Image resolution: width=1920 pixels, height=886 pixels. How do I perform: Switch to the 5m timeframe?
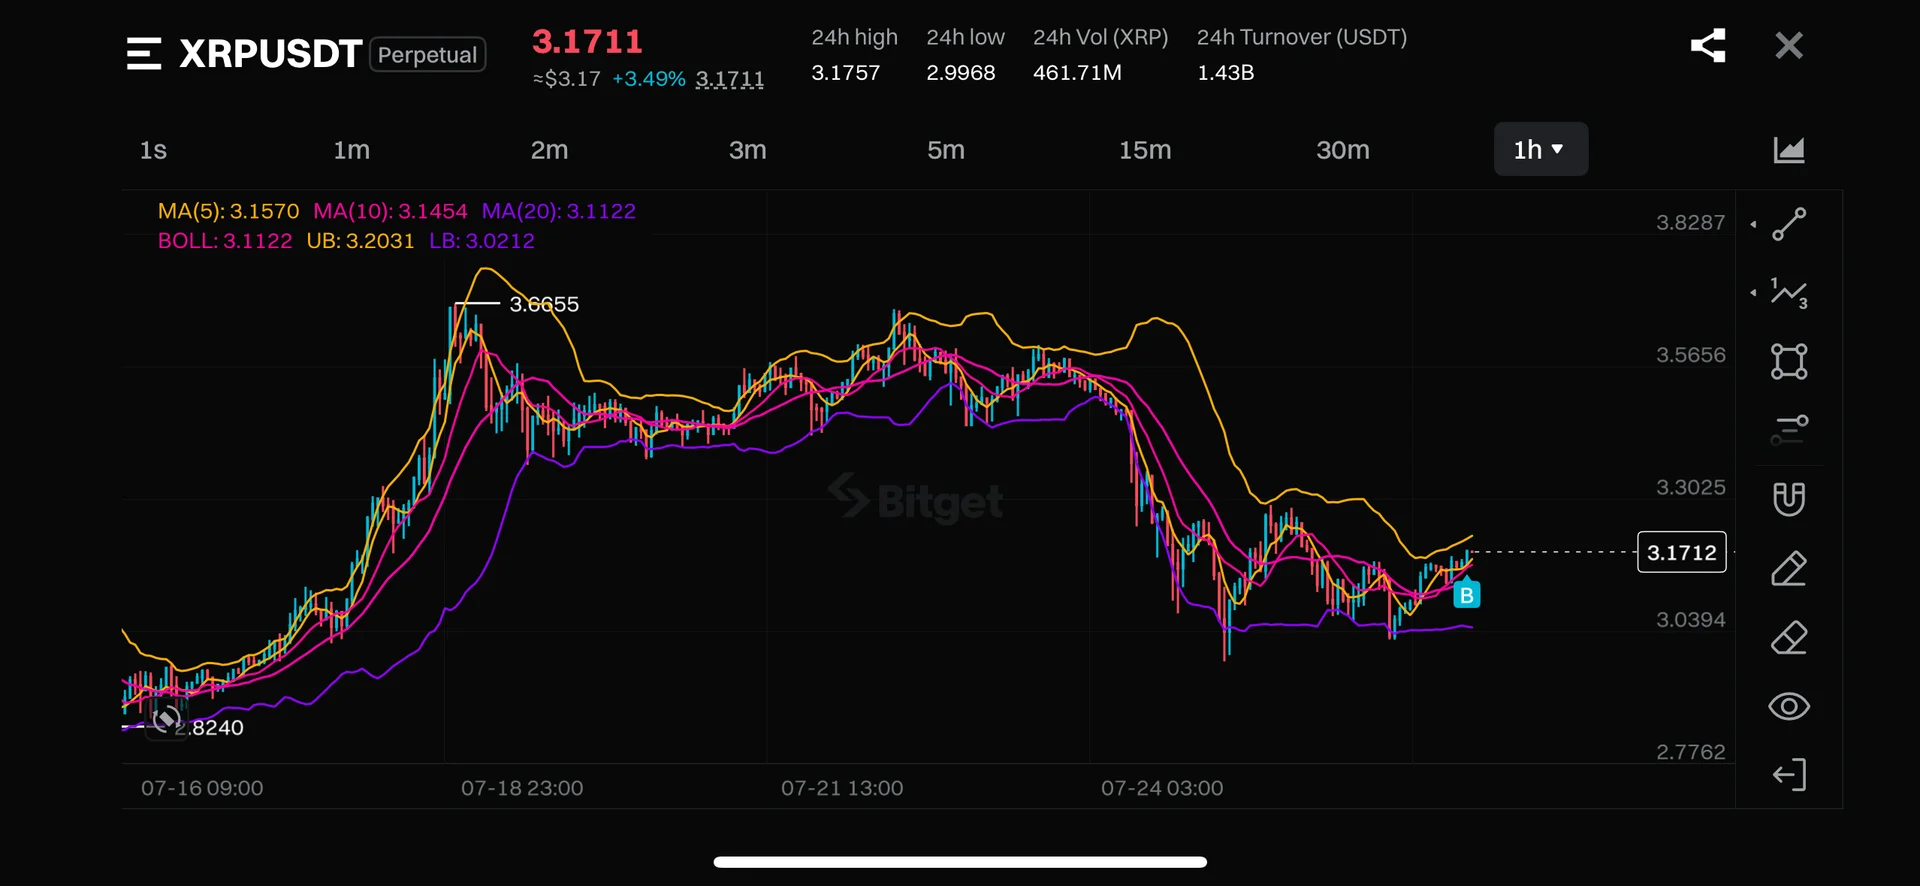tap(945, 150)
